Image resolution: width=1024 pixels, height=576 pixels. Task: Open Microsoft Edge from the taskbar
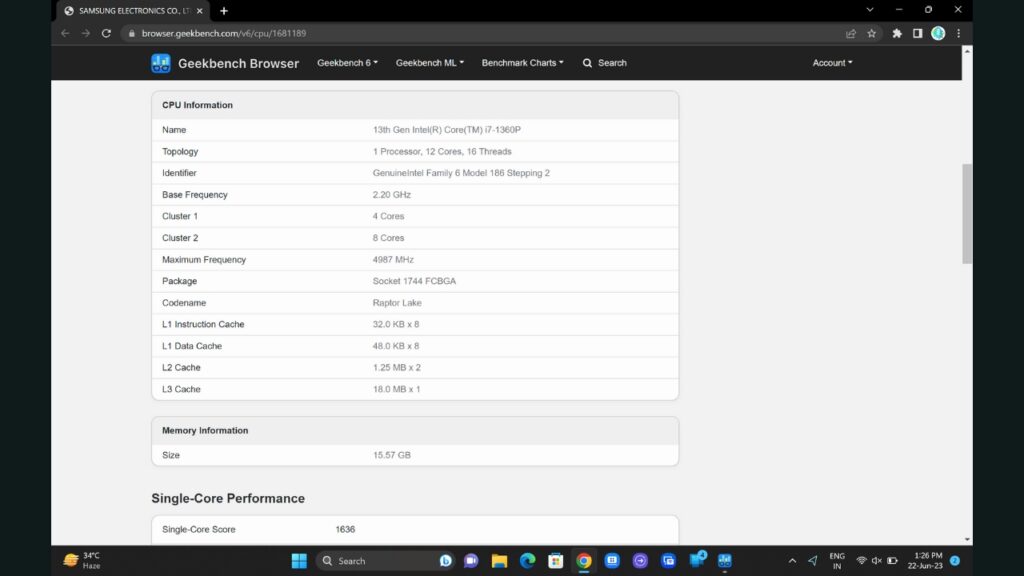tap(528, 560)
